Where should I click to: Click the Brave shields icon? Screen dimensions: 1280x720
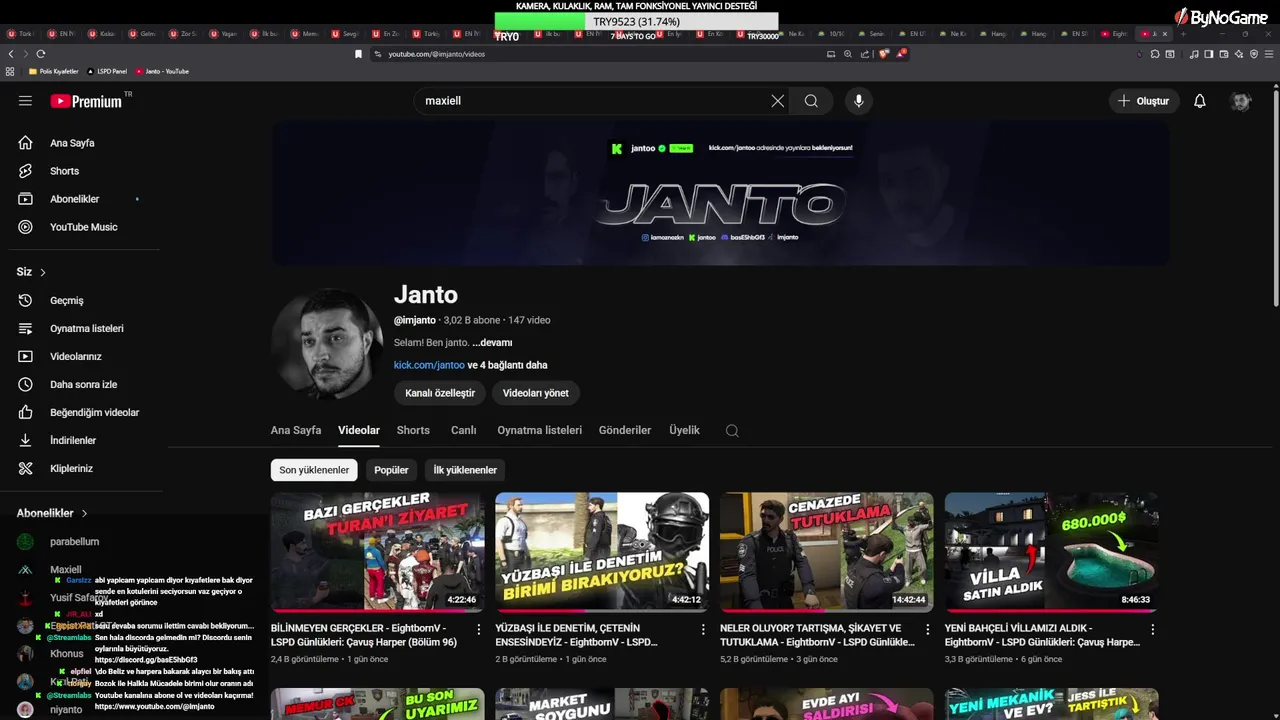click(883, 54)
